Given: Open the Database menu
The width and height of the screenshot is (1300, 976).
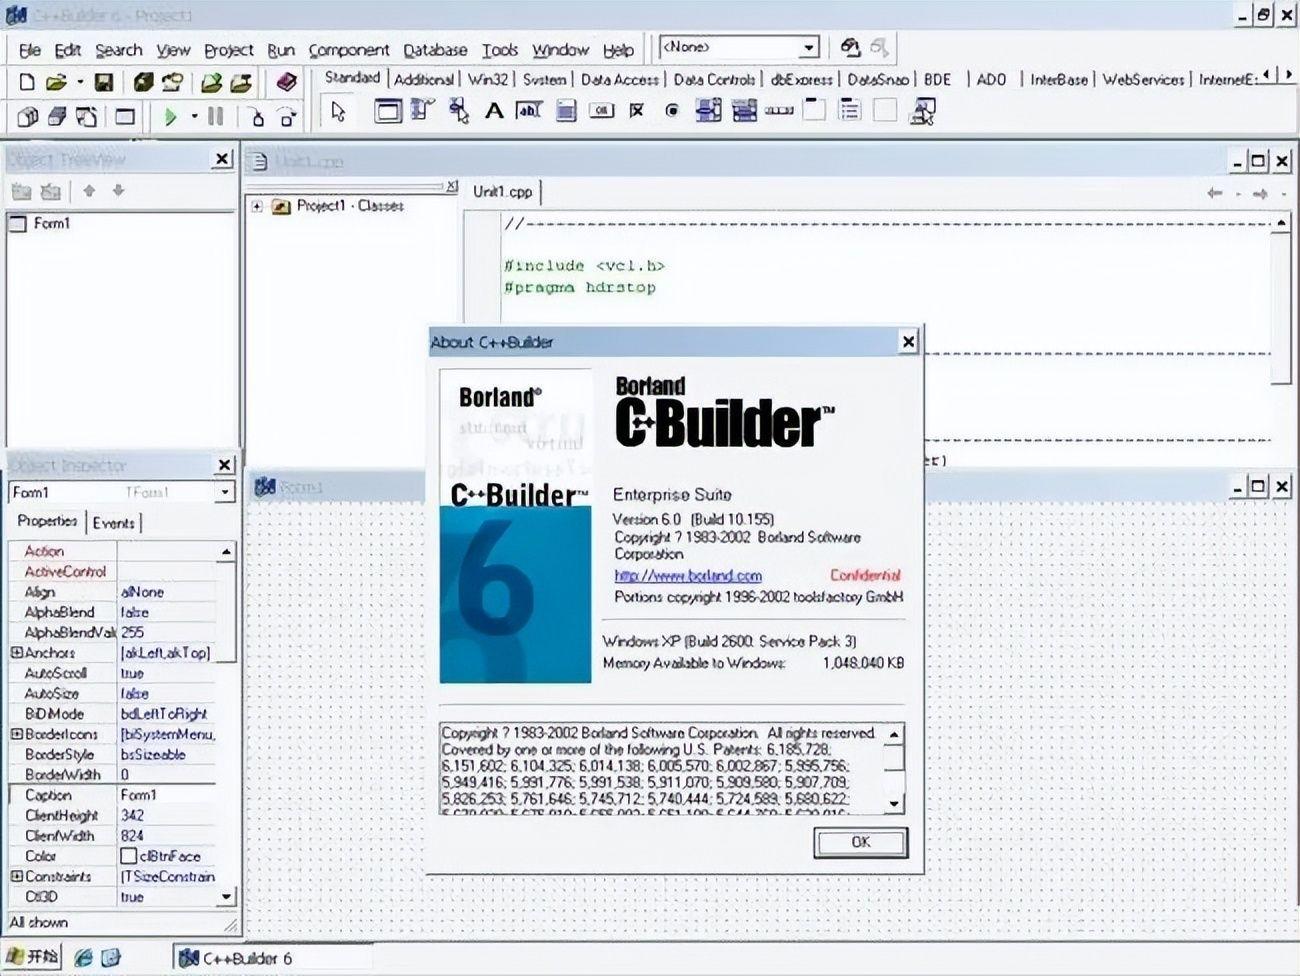Looking at the screenshot, I should 435,50.
